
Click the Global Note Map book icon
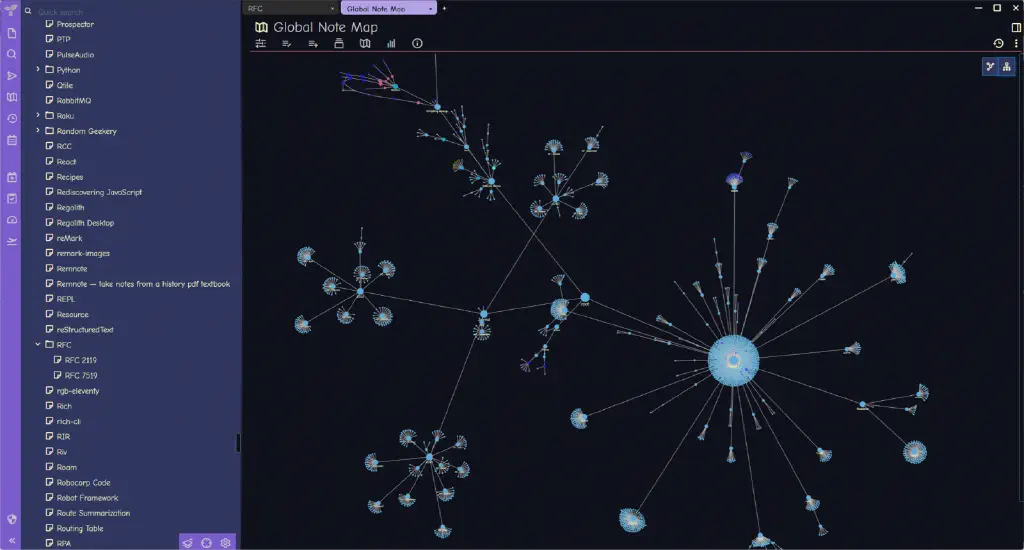click(261, 27)
